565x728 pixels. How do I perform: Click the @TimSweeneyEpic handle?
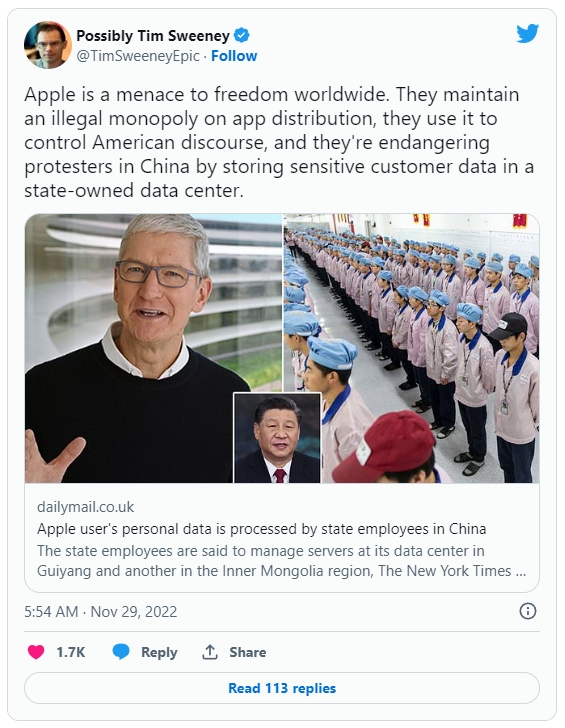(x=138, y=56)
